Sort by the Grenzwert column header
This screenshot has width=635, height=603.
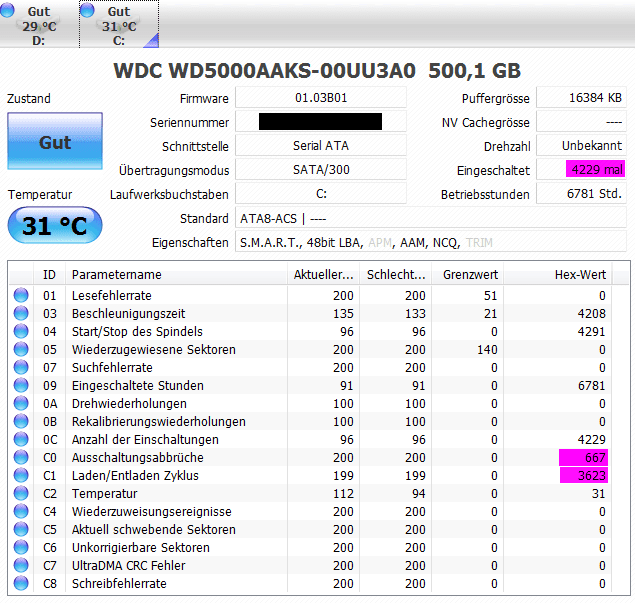coord(468,275)
